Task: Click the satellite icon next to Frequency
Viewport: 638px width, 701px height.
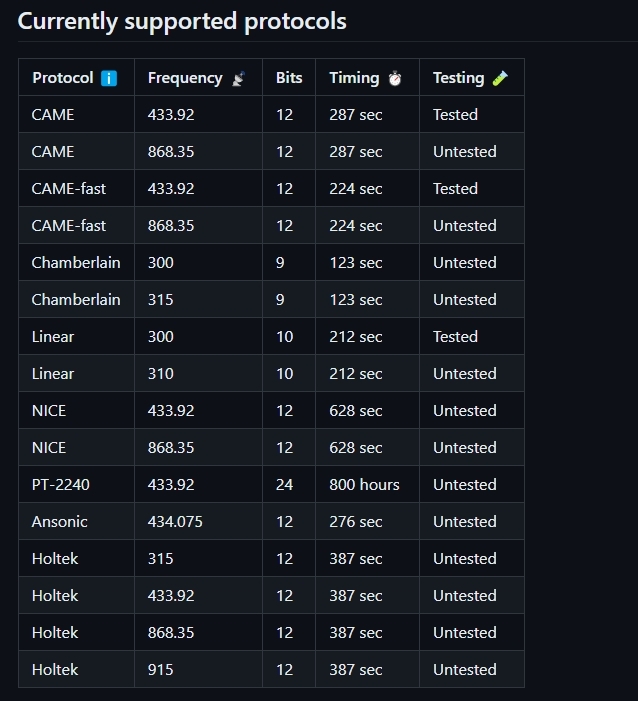Action: [x=238, y=79]
